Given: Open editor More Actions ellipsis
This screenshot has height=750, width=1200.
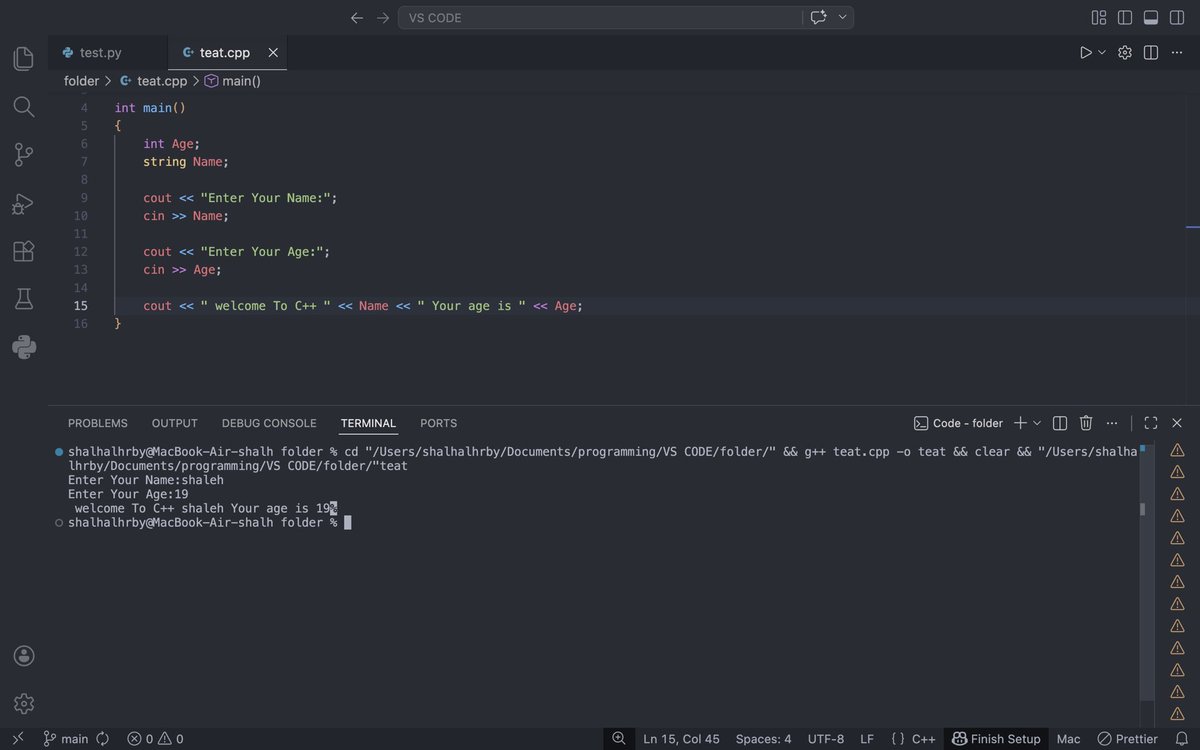Looking at the screenshot, I should [x=1177, y=52].
